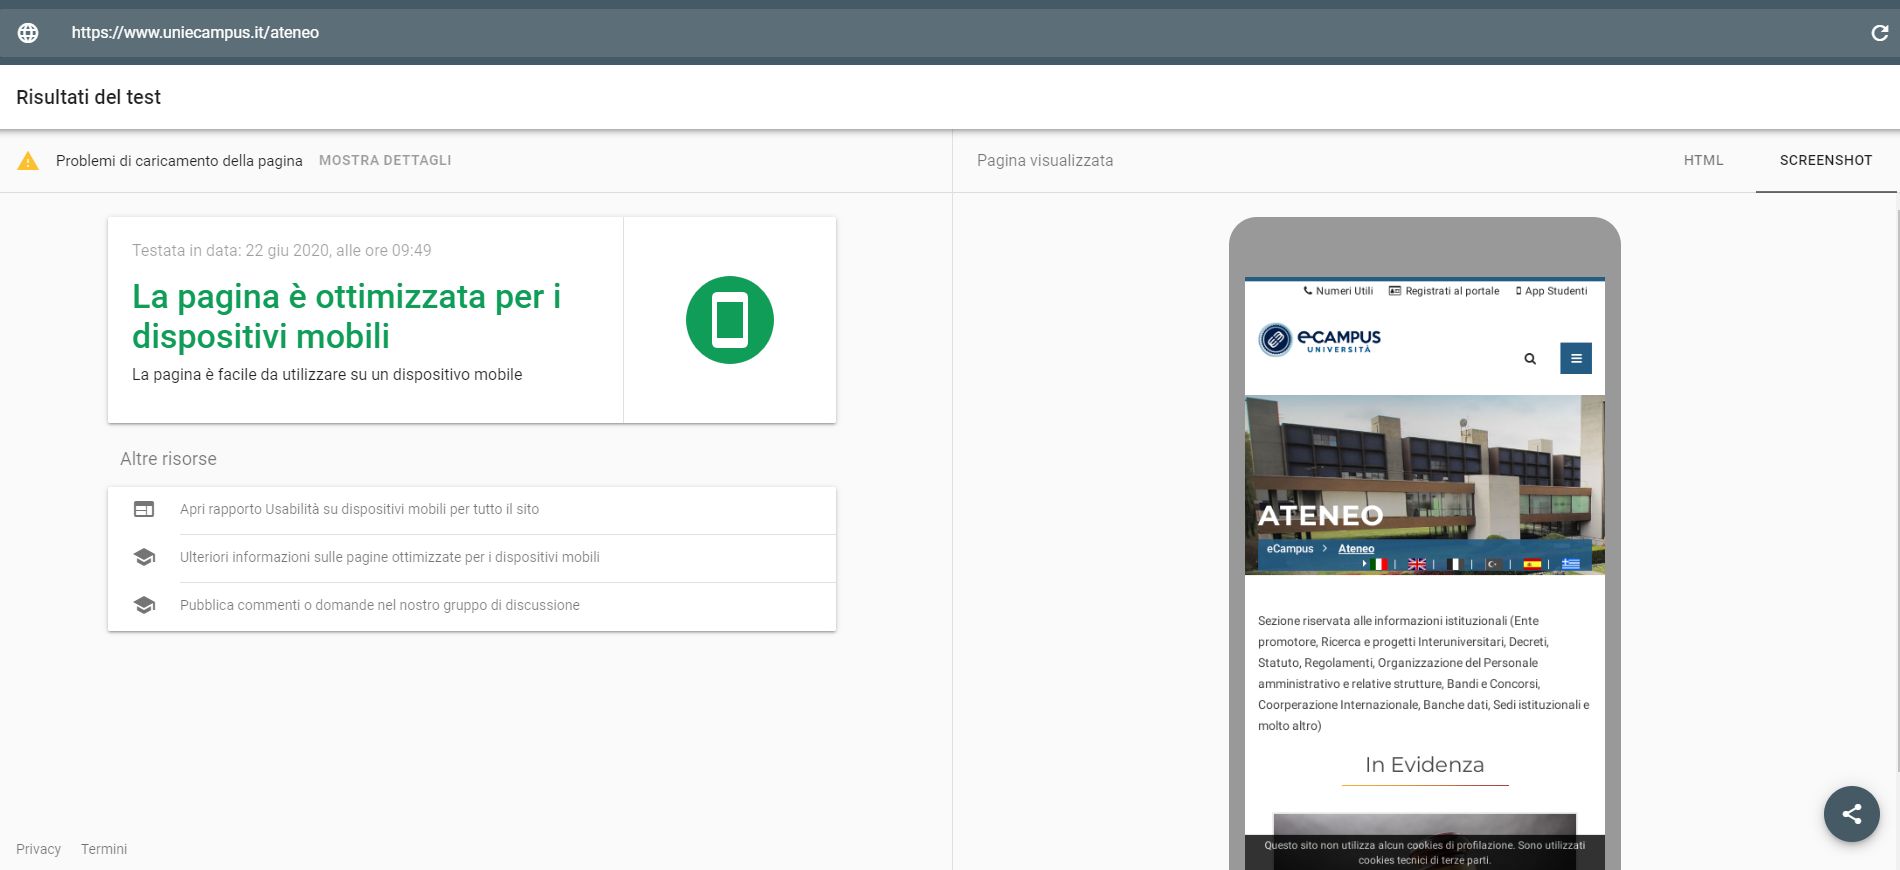
Task: Open Ulteriori informazioni sulle pagine ottimizzate link
Action: (389, 557)
